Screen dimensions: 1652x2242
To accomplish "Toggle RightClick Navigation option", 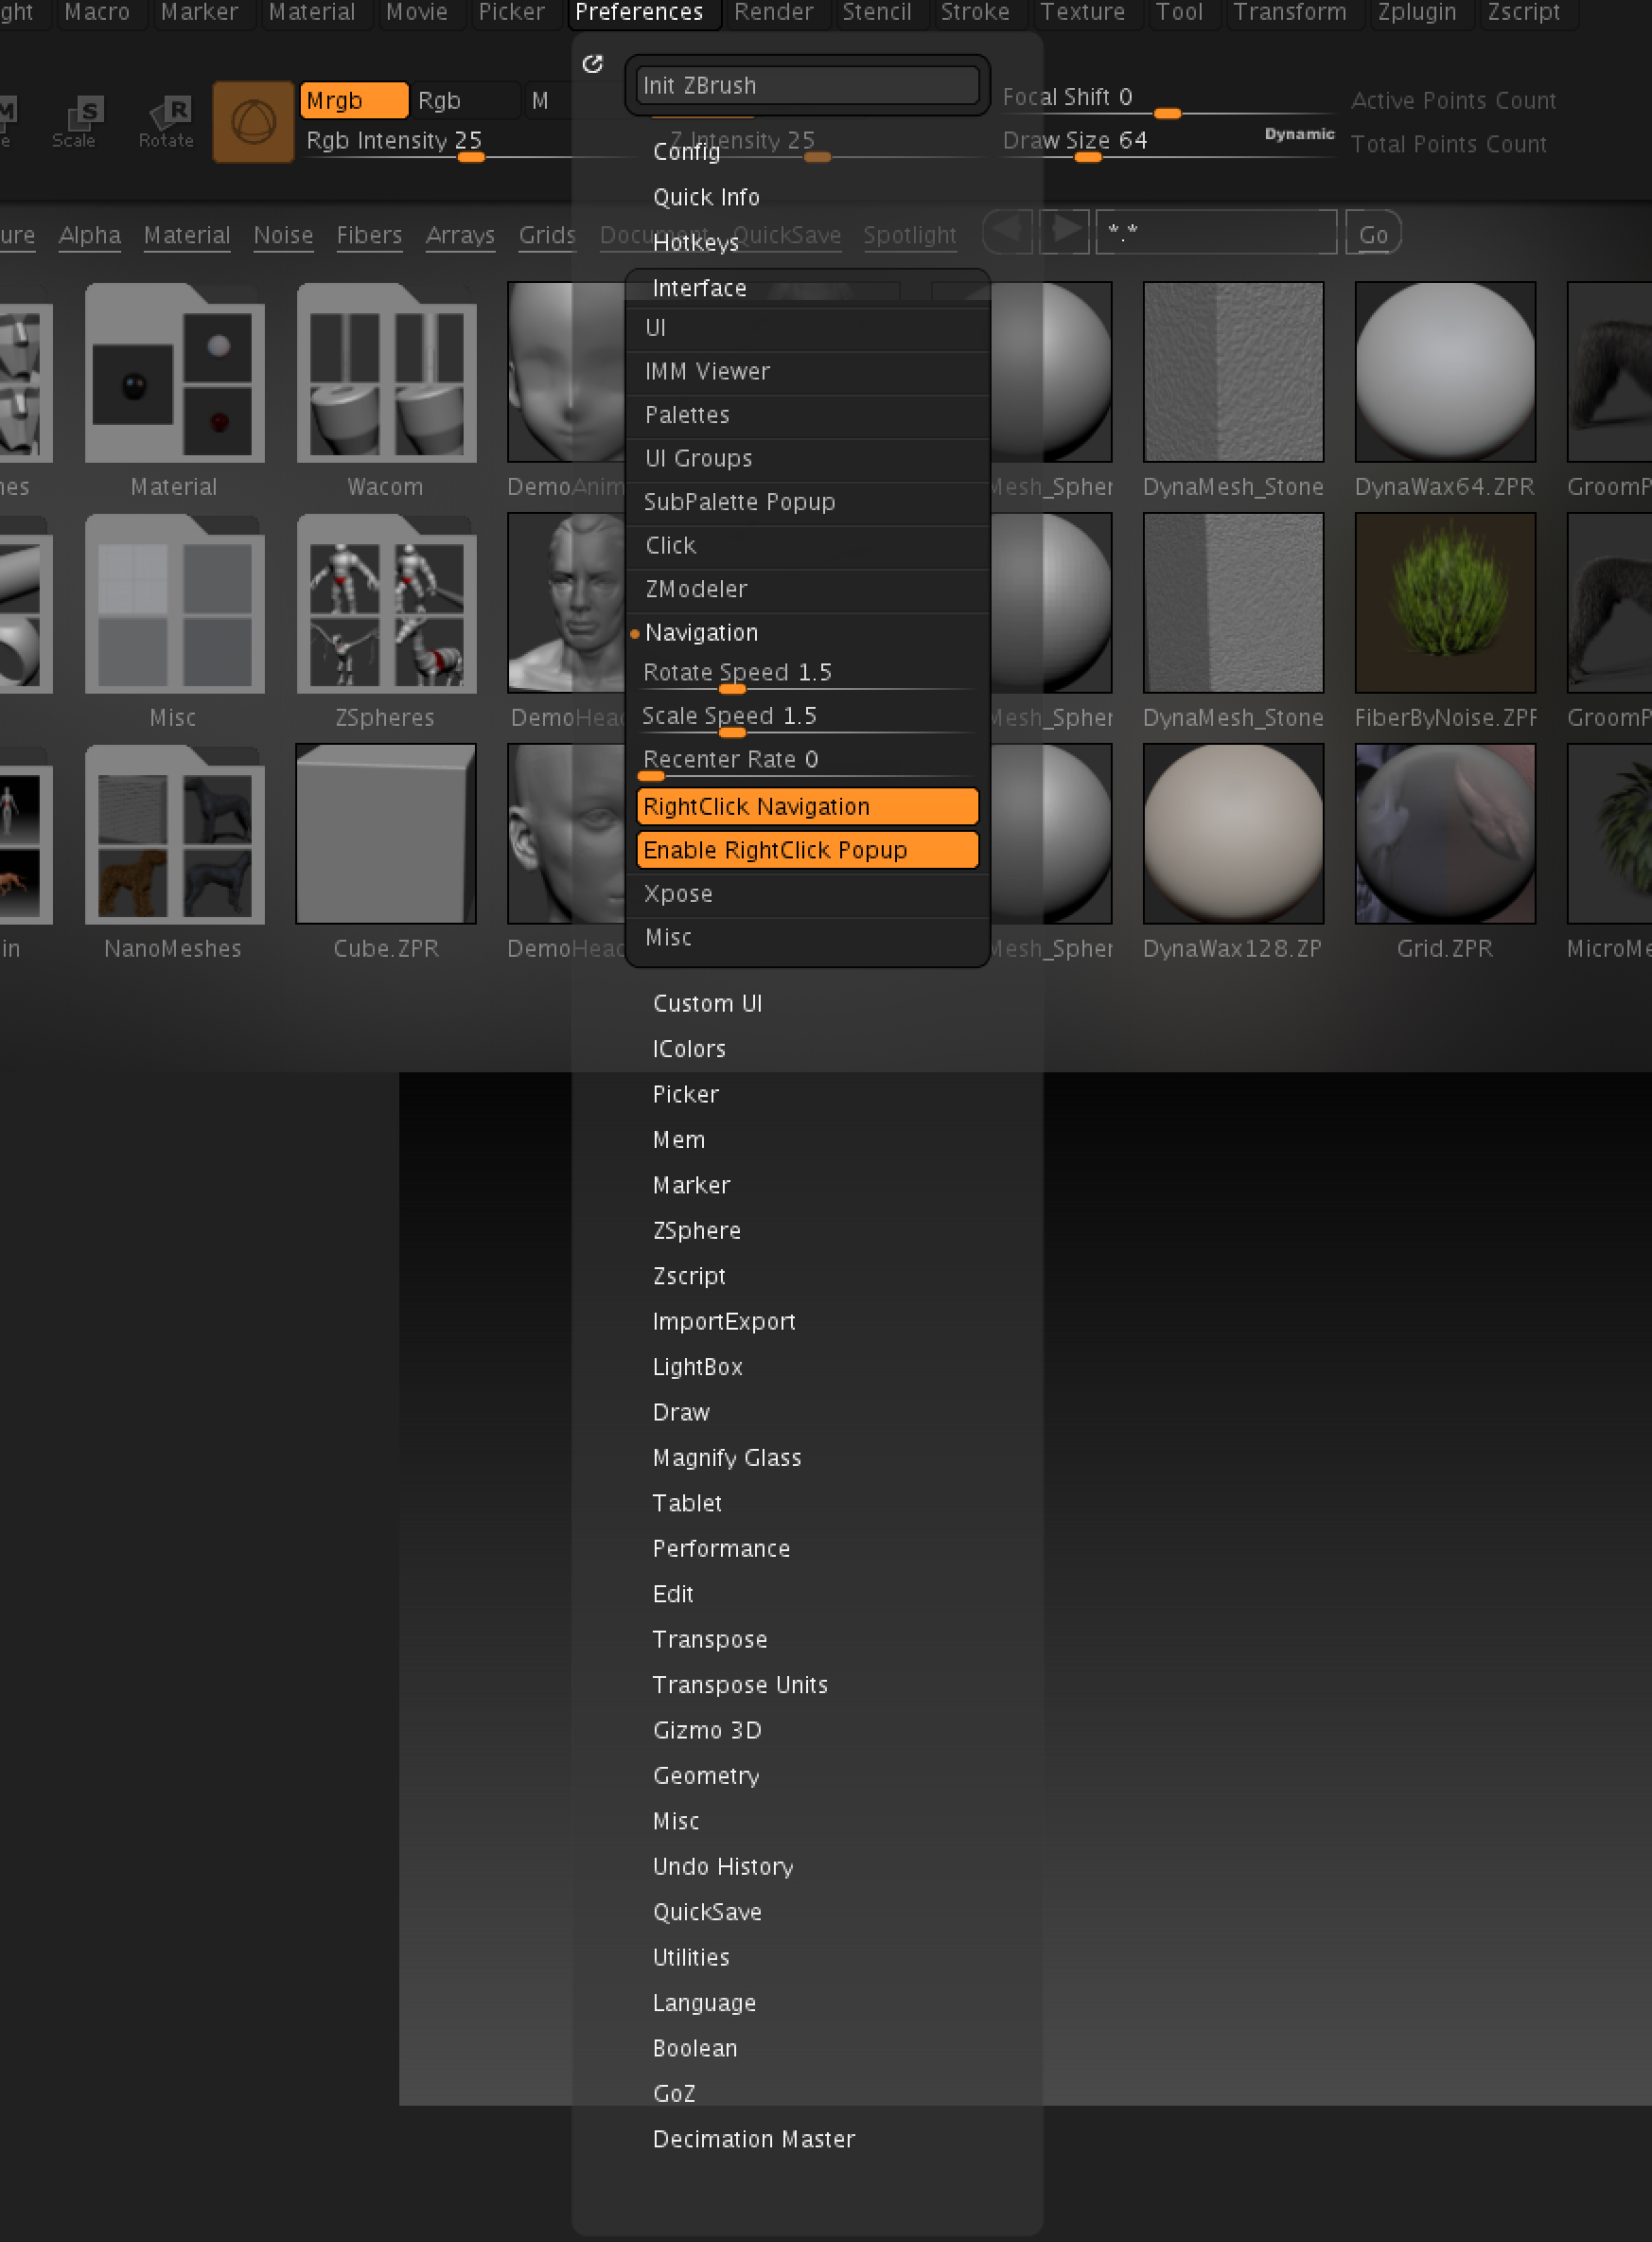I will click(x=807, y=807).
